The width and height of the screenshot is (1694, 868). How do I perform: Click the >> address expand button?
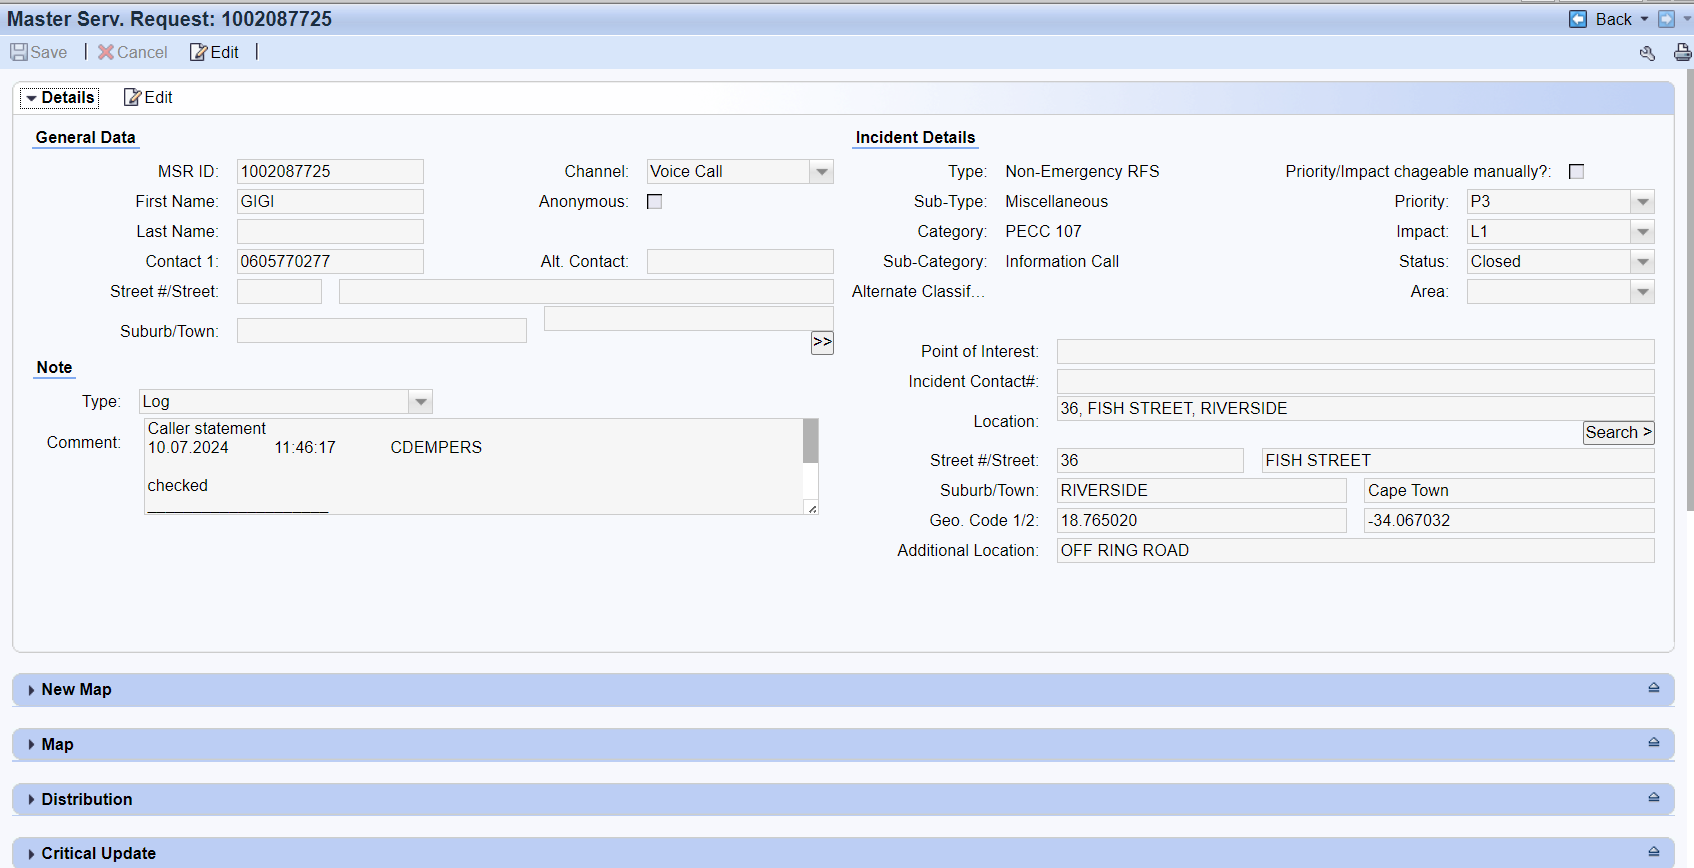(x=822, y=342)
